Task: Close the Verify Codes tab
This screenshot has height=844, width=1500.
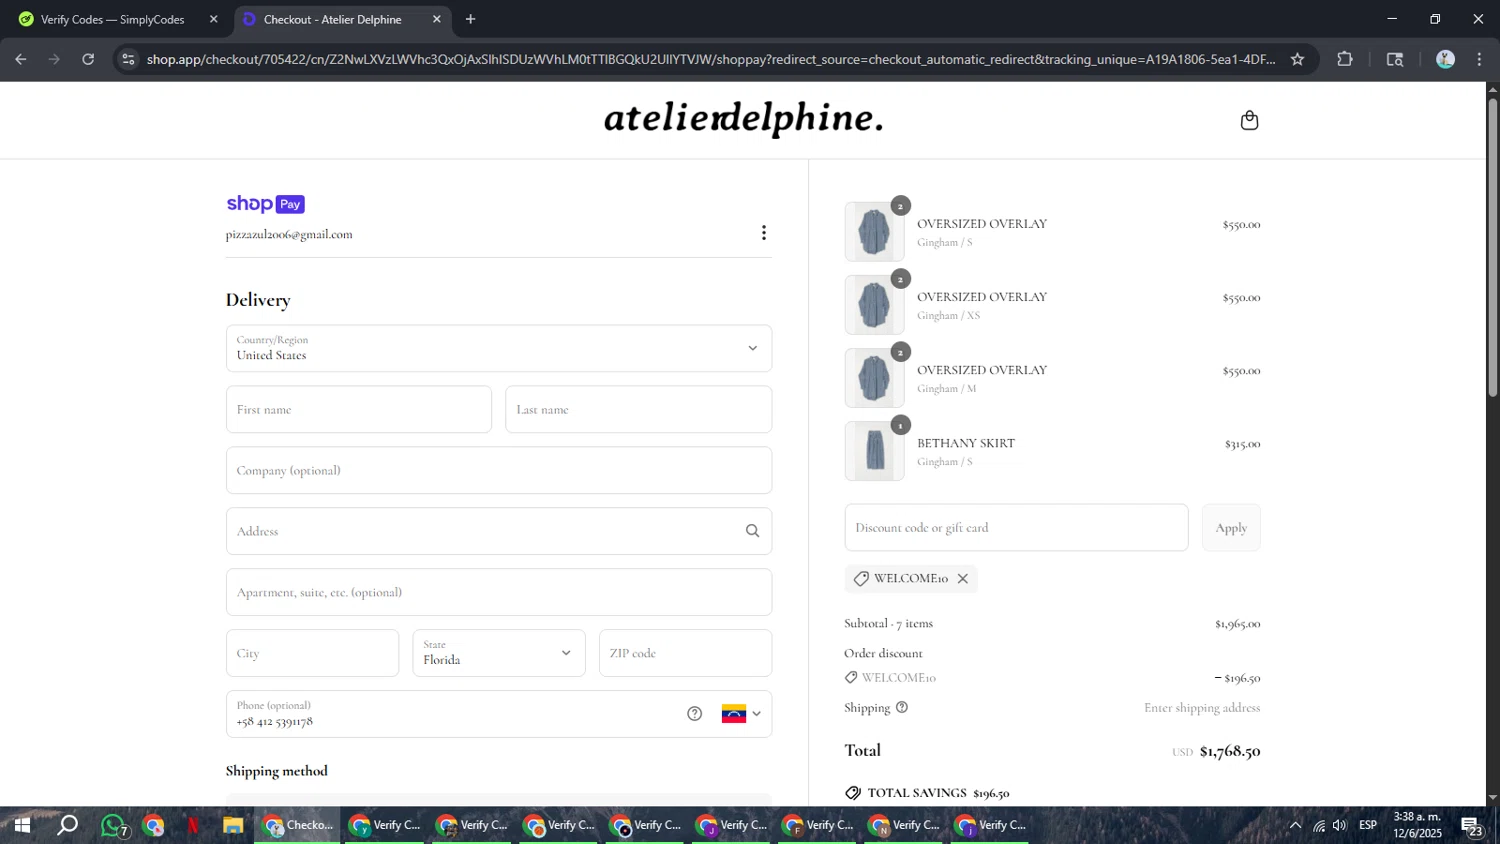Action: (213, 19)
